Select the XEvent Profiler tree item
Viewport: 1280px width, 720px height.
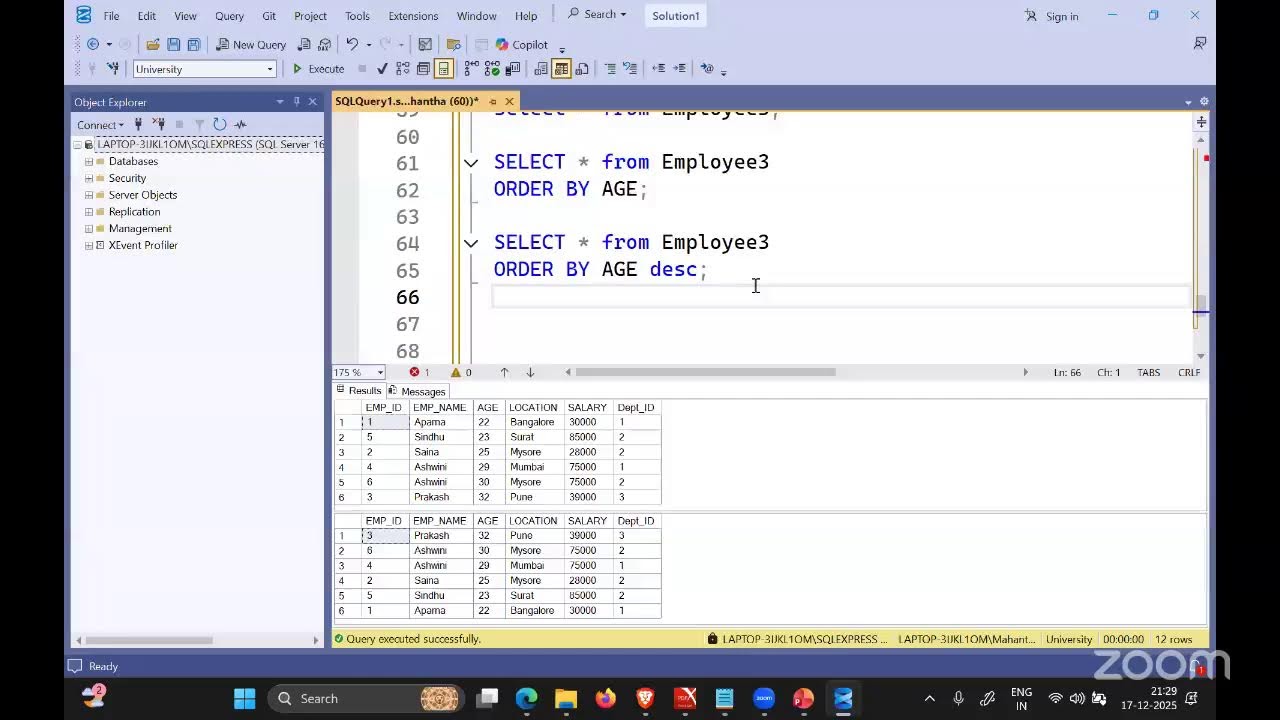[143, 245]
